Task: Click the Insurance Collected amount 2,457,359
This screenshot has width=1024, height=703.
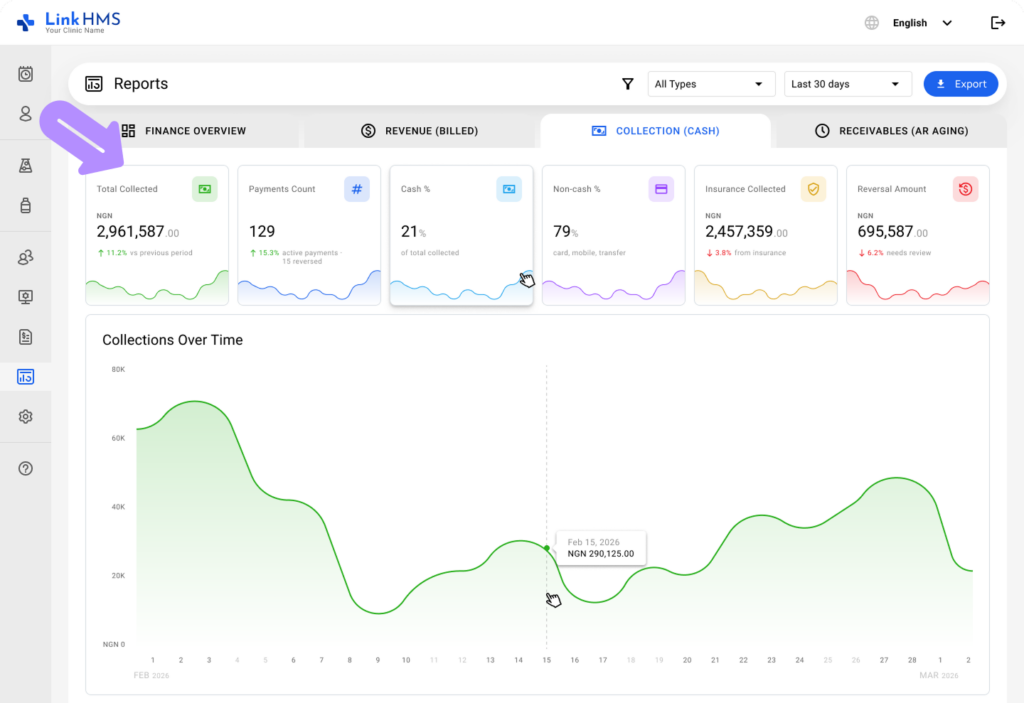Action: click(x=746, y=232)
